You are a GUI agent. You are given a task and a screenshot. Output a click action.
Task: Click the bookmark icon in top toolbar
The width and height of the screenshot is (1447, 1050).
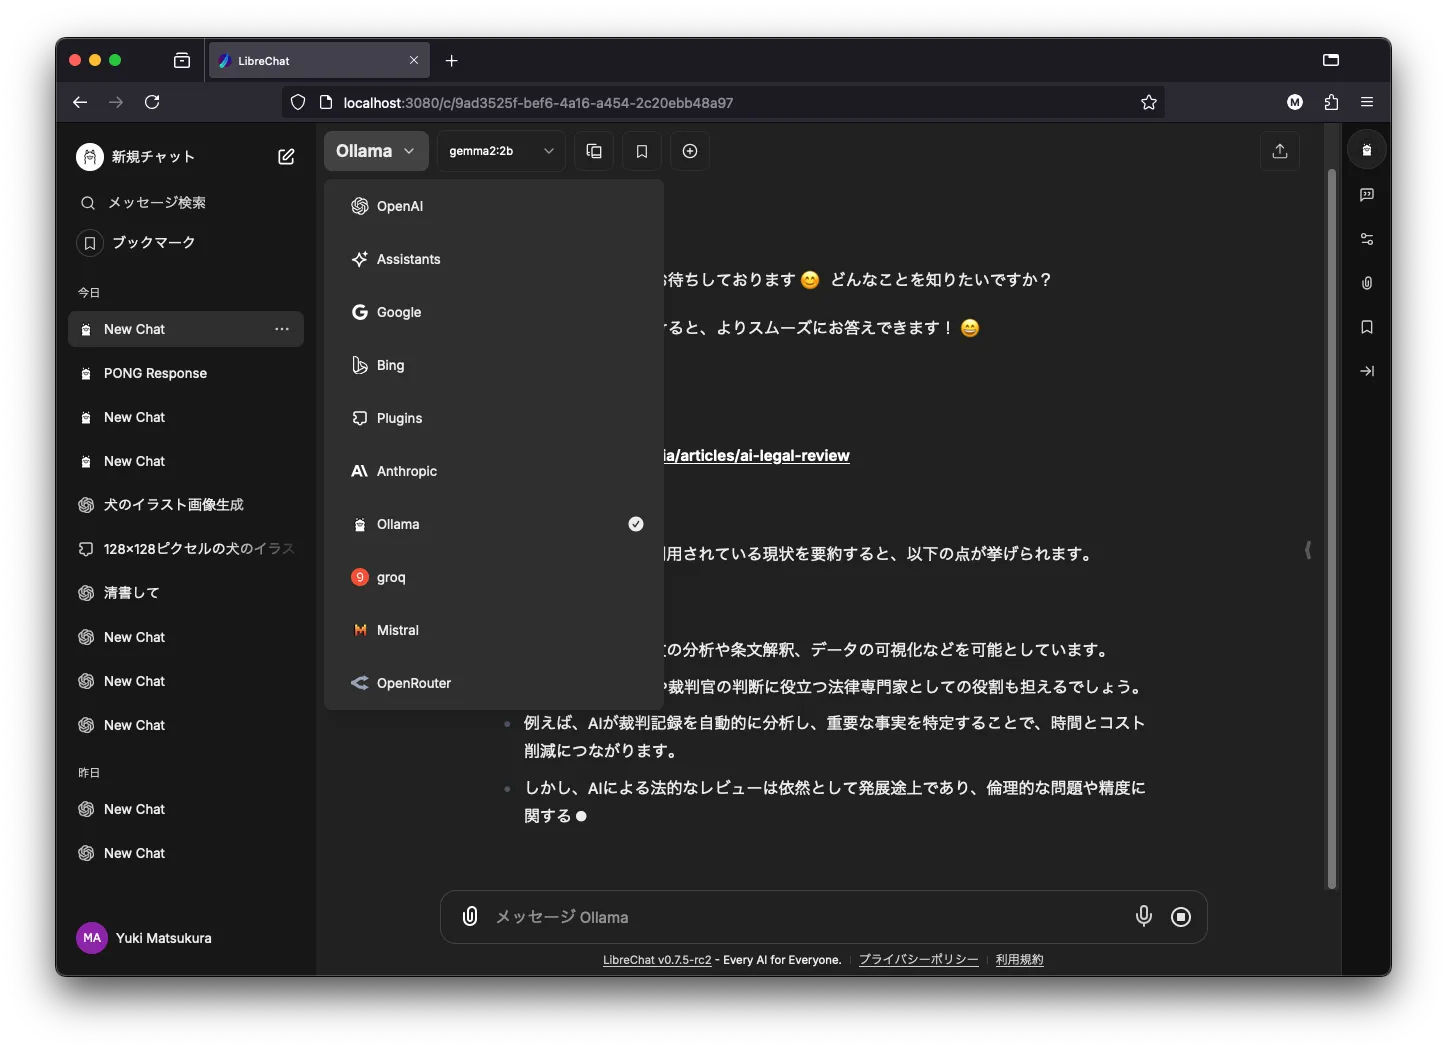pos(642,151)
